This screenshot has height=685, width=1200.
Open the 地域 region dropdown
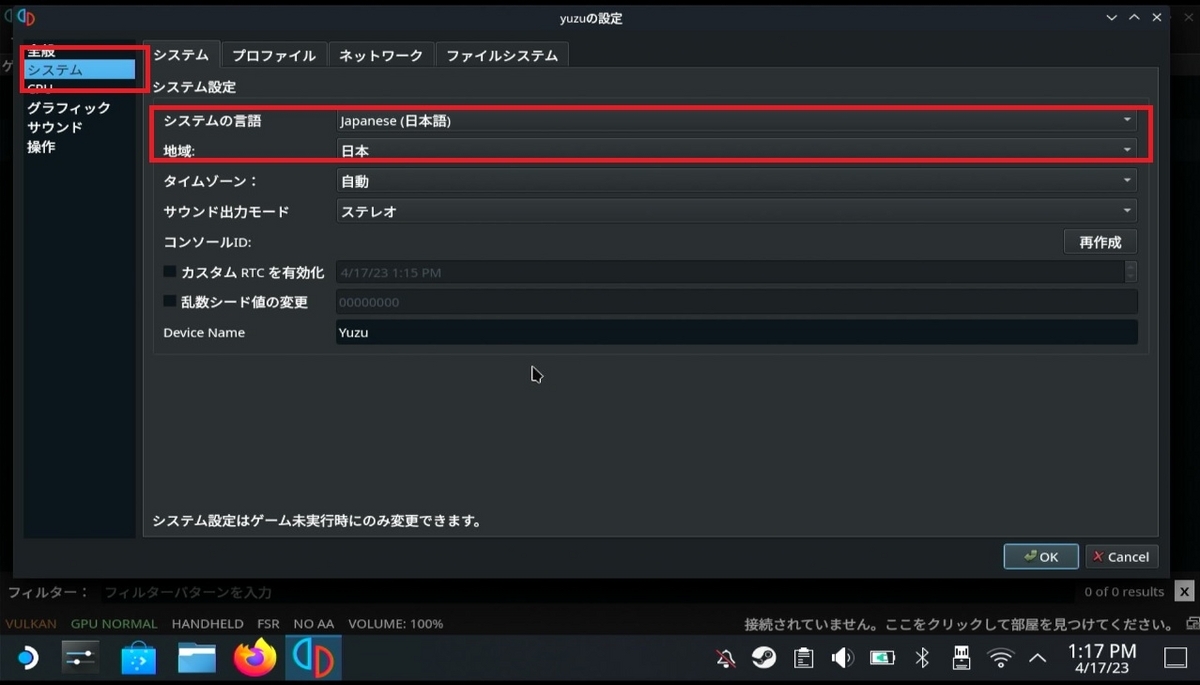[737, 151]
